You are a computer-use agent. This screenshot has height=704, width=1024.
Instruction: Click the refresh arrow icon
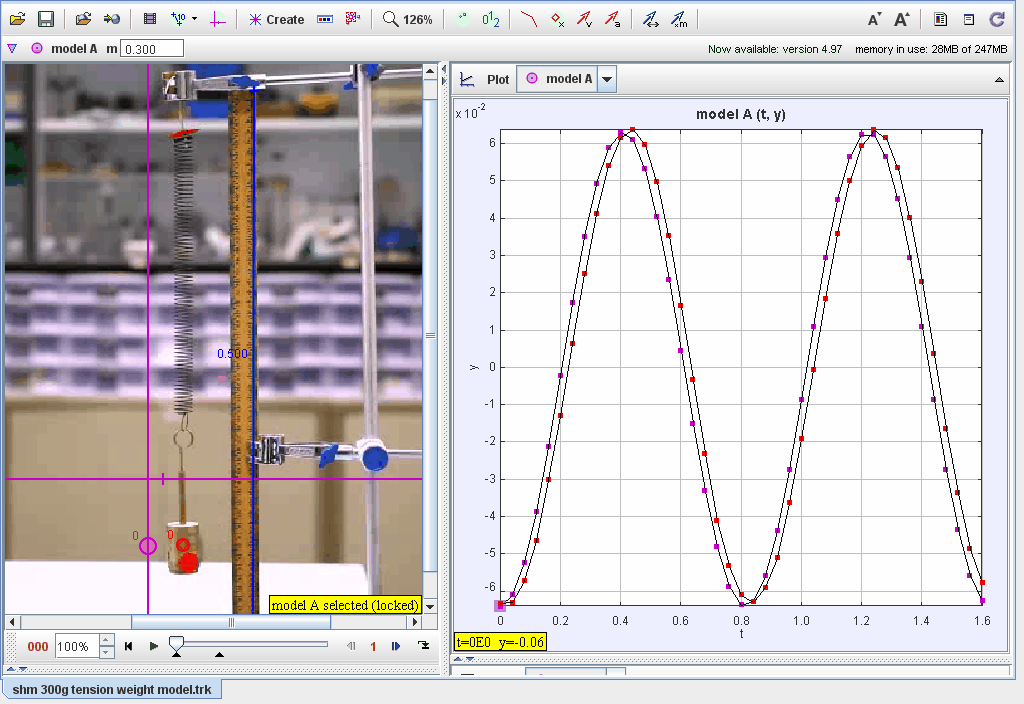tap(997, 20)
